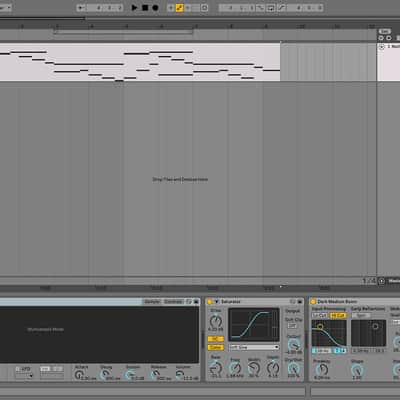Image resolution: width=400 pixels, height=400 pixels.
Task: Click the reverb Shape knob
Action: tap(357, 369)
